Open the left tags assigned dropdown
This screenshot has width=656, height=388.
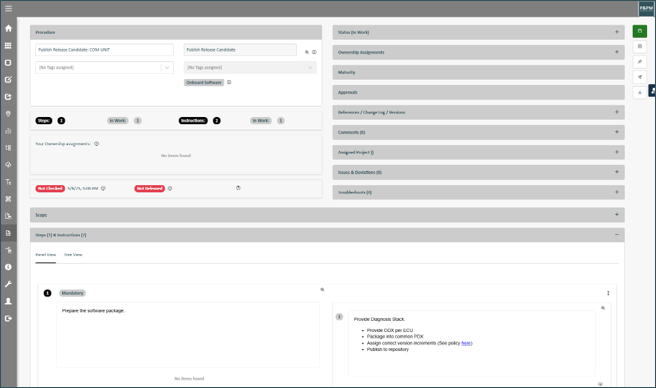tap(104, 67)
